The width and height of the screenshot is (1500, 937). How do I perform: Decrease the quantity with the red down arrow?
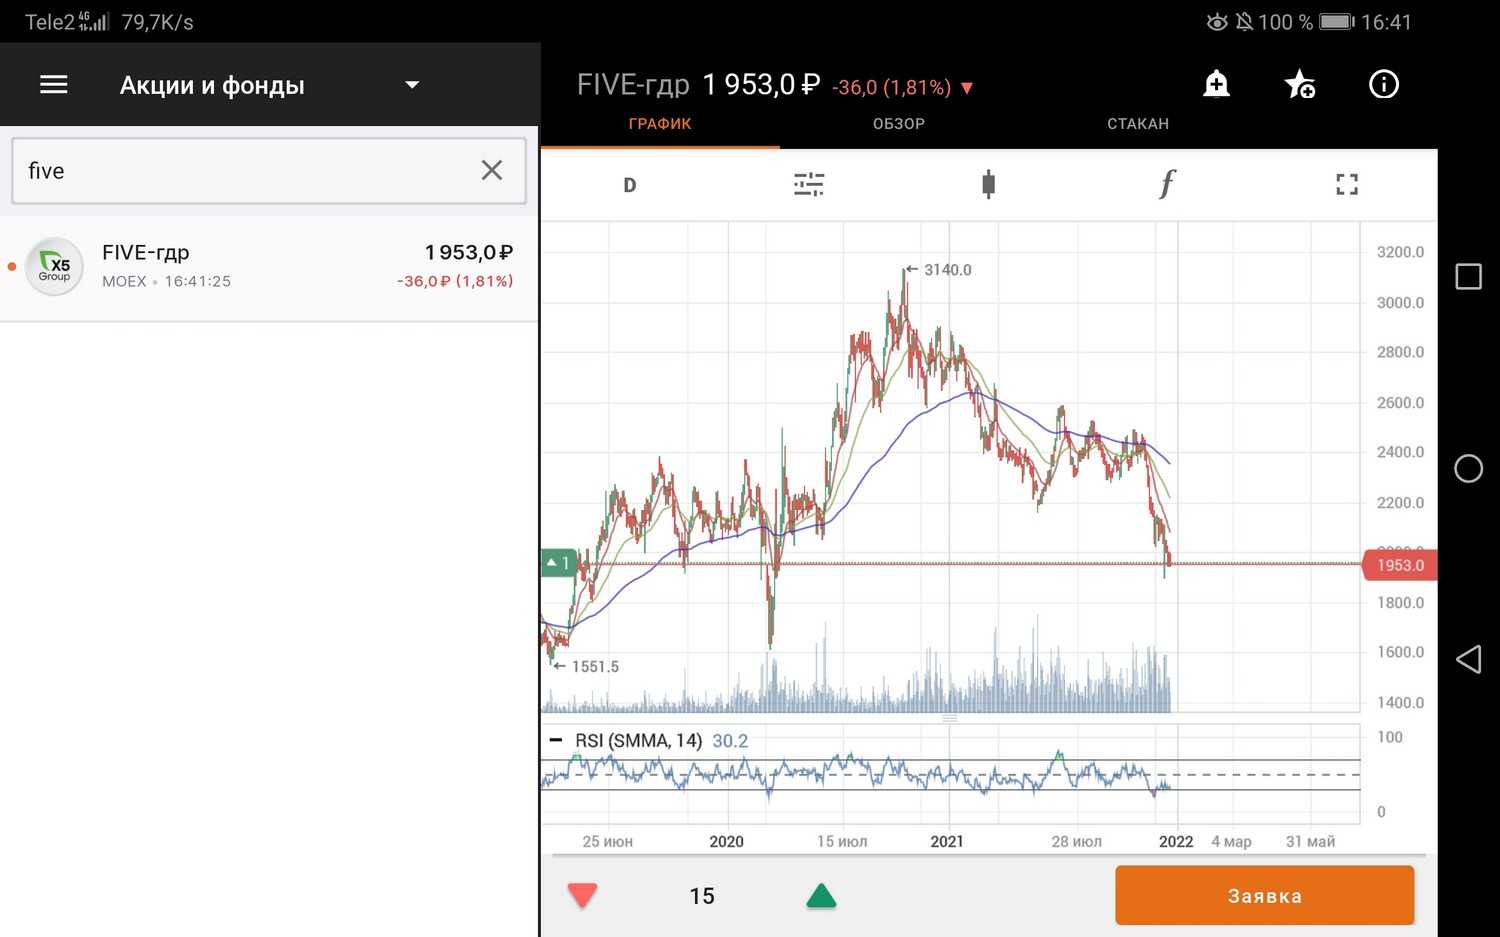[x=582, y=895]
